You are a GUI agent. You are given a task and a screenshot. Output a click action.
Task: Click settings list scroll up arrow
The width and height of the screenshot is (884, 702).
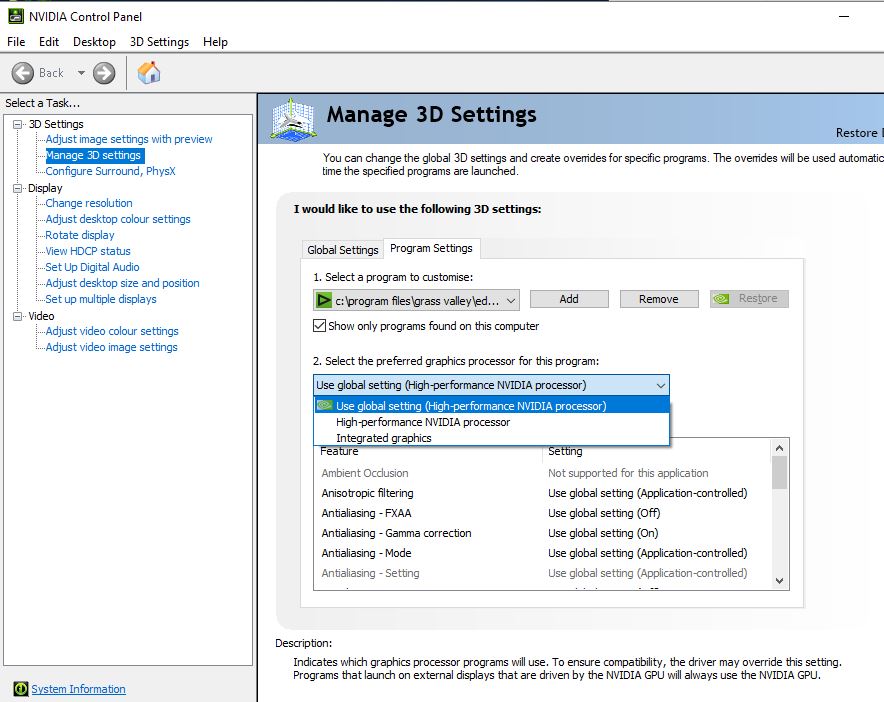click(780, 448)
